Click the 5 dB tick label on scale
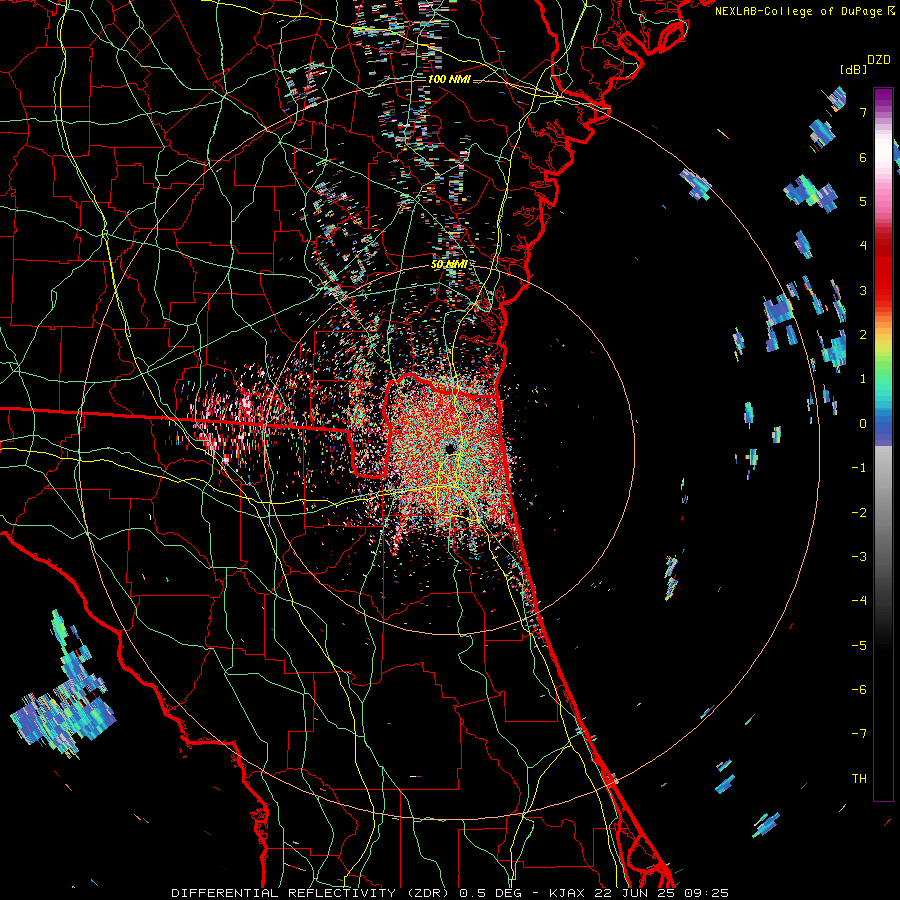 [863, 201]
